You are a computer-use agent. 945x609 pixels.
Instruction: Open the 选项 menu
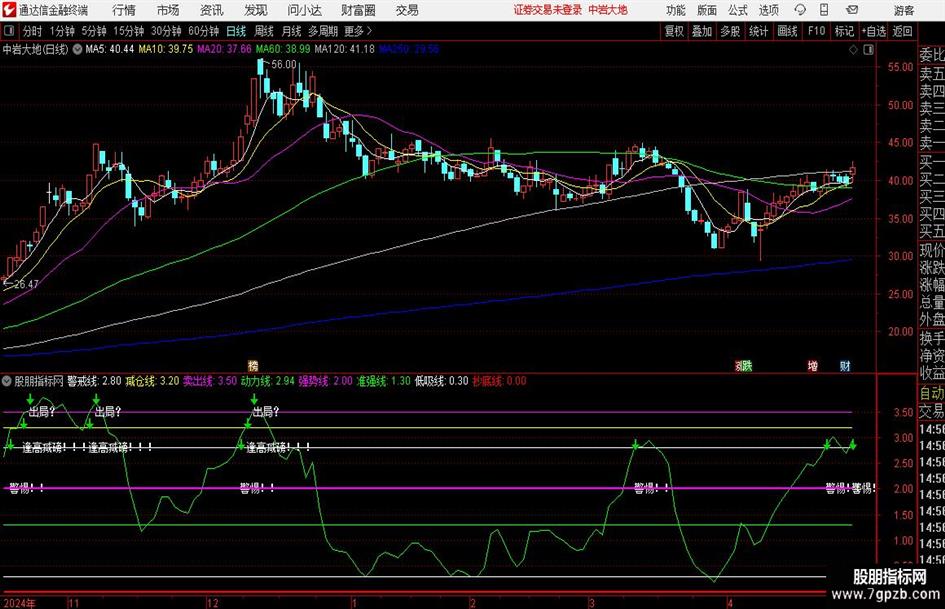coord(768,10)
